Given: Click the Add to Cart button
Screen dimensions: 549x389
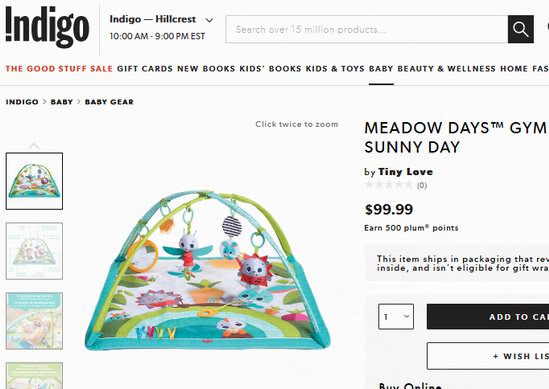Looking at the screenshot, I should pyautogui.click(x=488, y=317).
